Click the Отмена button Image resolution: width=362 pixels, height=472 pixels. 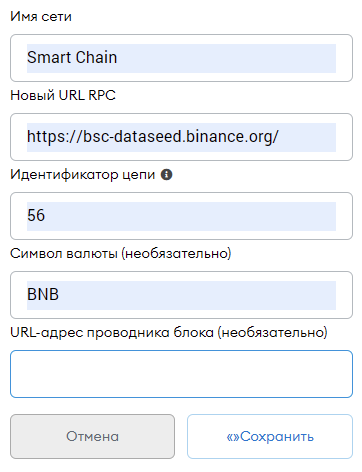(x=92, y=436)
